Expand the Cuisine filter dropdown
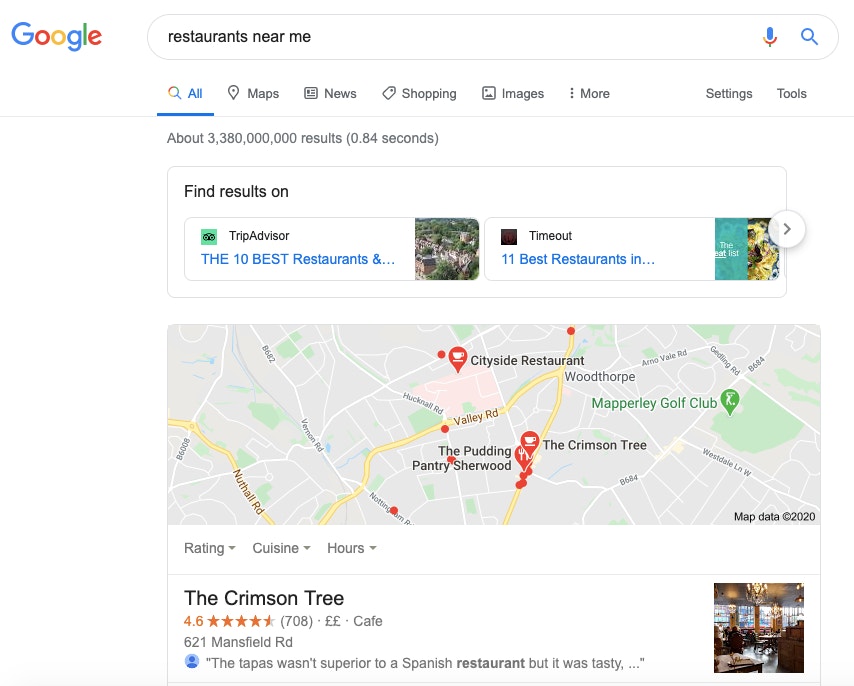Image resolution: width=854 pixels, height=686 pixels. pyautogui.click(x=281, y=548)
